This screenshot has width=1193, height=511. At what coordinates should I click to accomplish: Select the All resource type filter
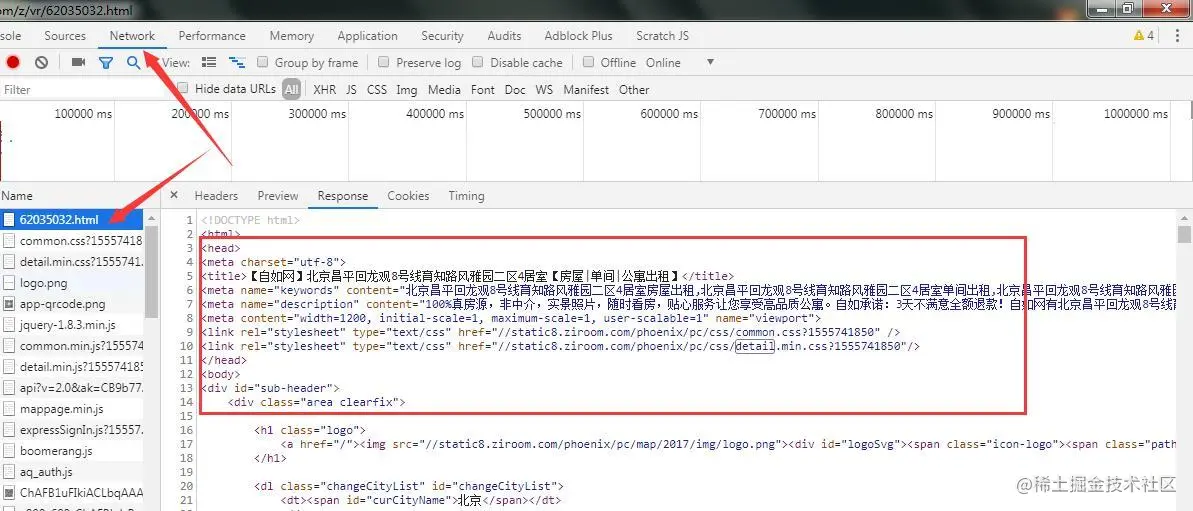pyautogui.click(x=291, y=90)
